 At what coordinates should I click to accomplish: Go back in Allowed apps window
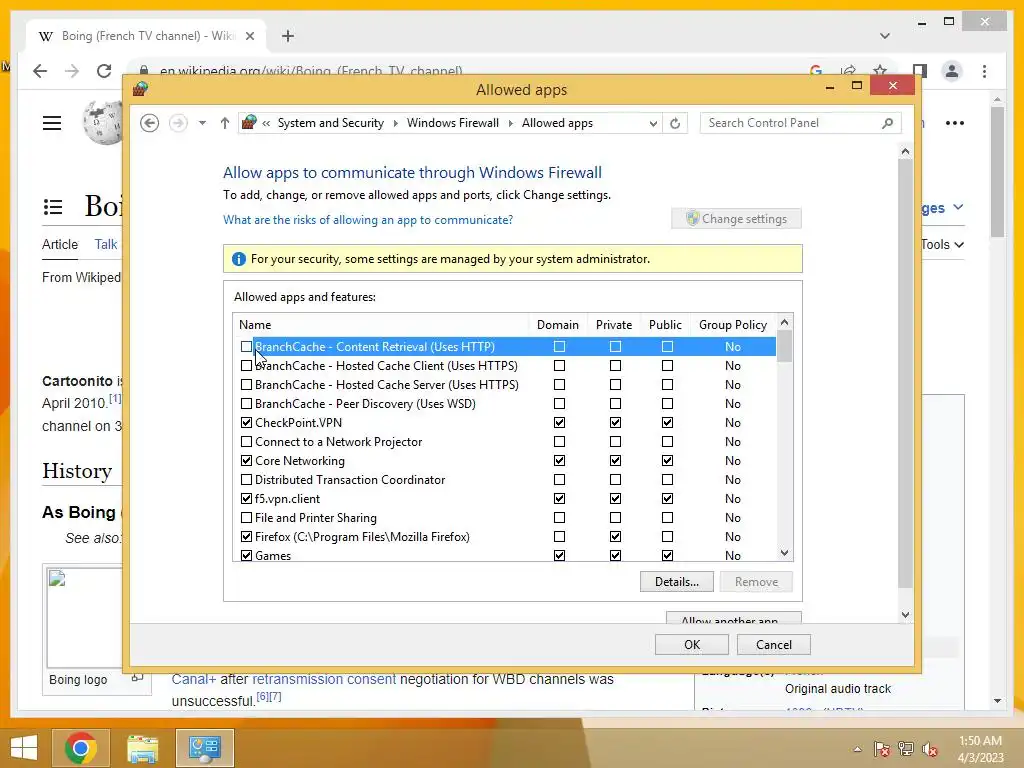point(150,123)
